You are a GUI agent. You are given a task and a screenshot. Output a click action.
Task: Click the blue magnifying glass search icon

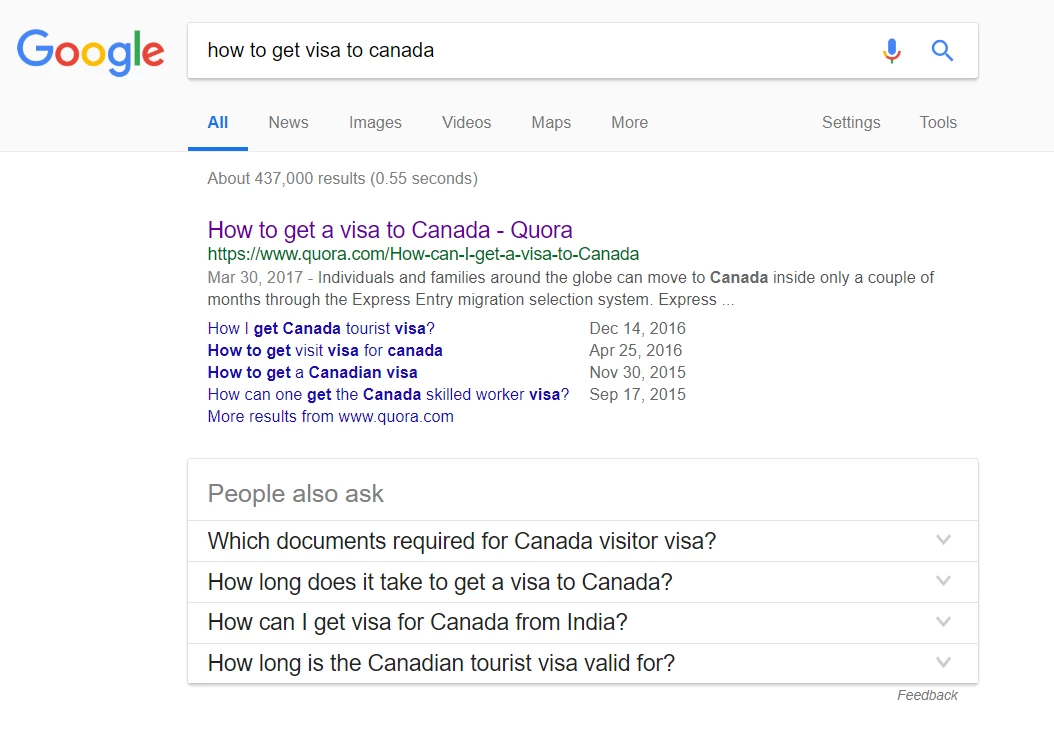[942, 50]
